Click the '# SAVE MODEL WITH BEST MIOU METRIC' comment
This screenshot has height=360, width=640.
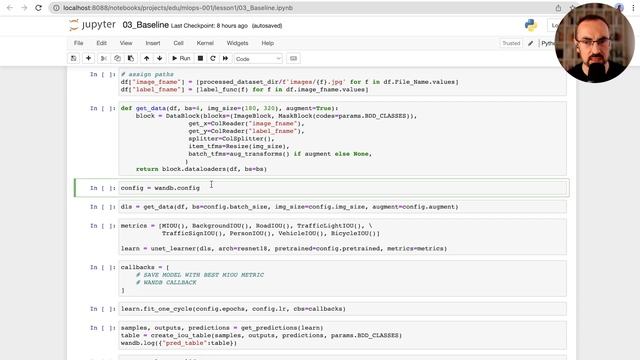coord(200,275)
